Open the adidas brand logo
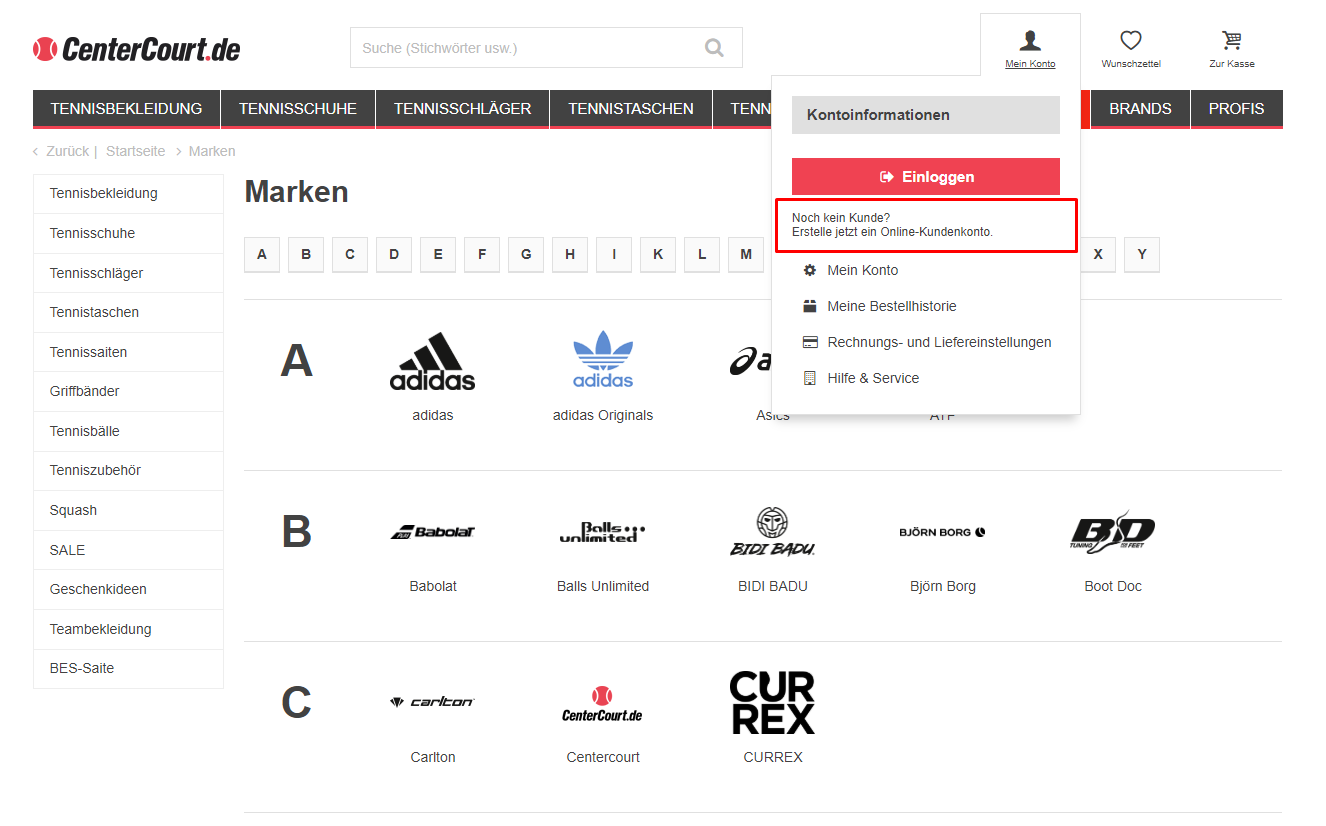 click(x=433, y=361)
